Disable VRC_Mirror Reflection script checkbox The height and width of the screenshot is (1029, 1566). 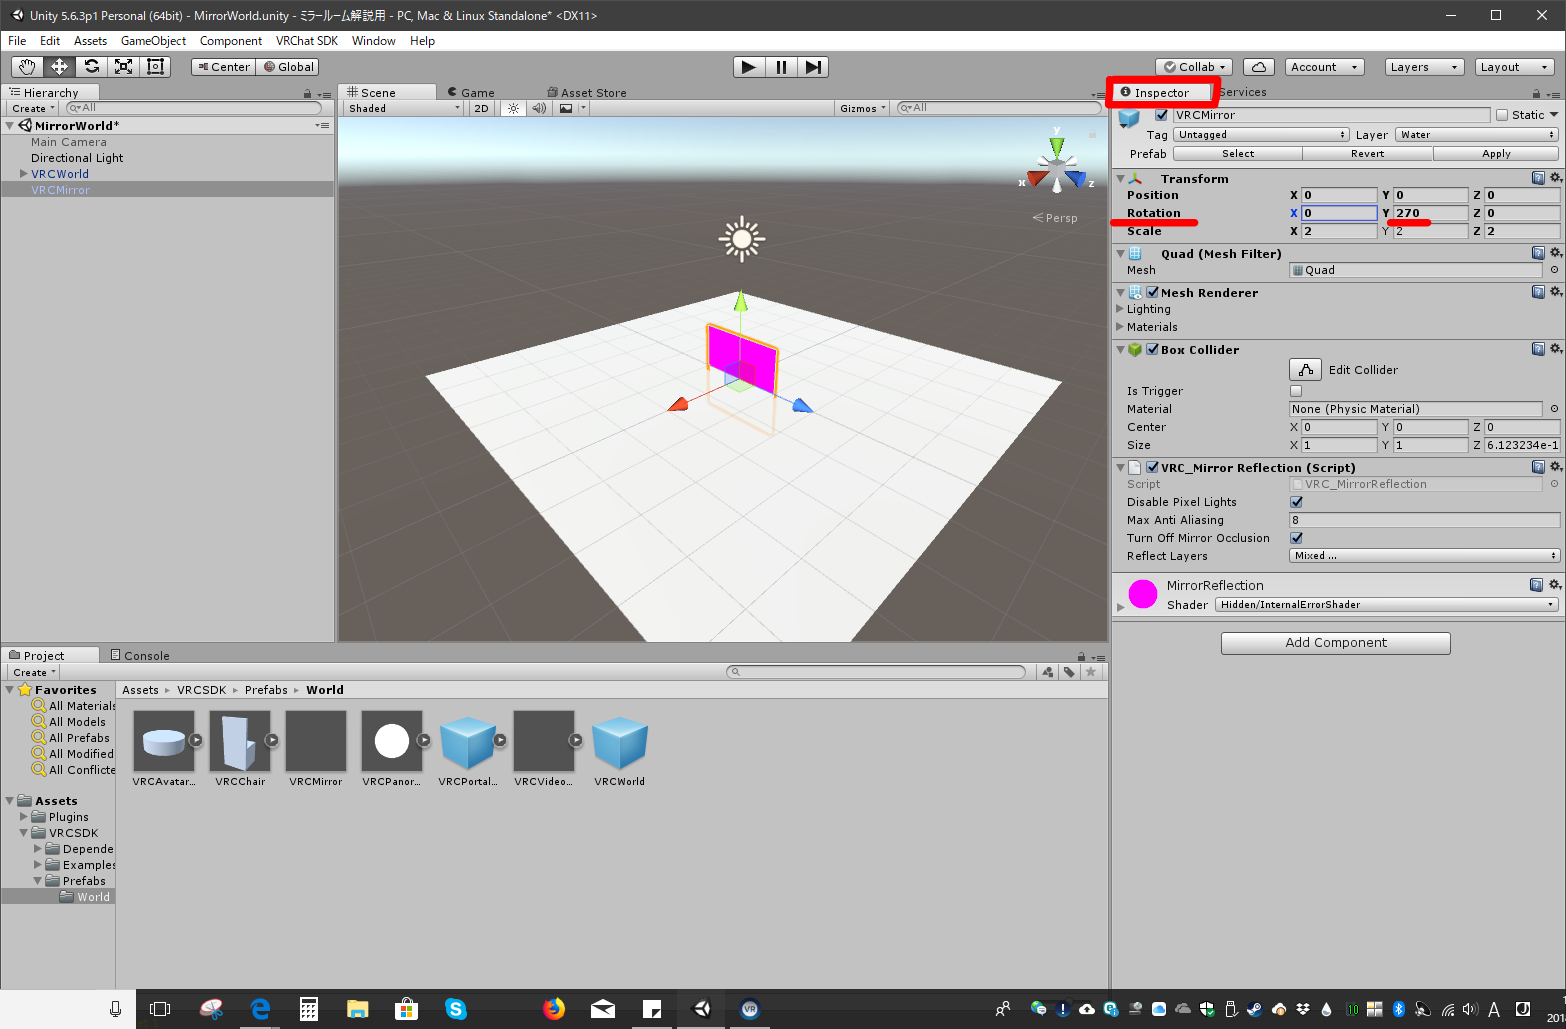coord(1153,467)
